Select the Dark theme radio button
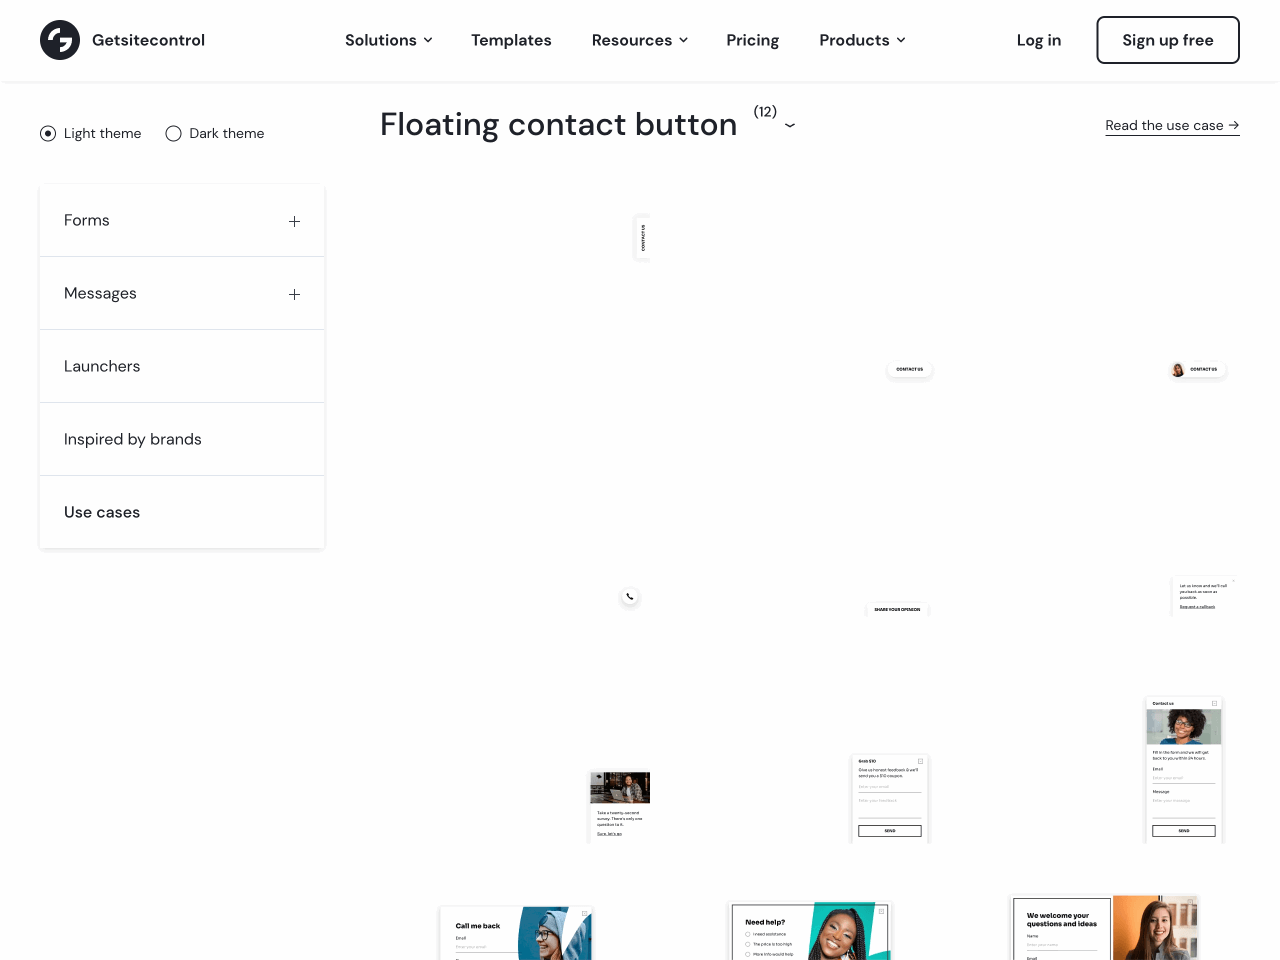 (x=172, y=133)
